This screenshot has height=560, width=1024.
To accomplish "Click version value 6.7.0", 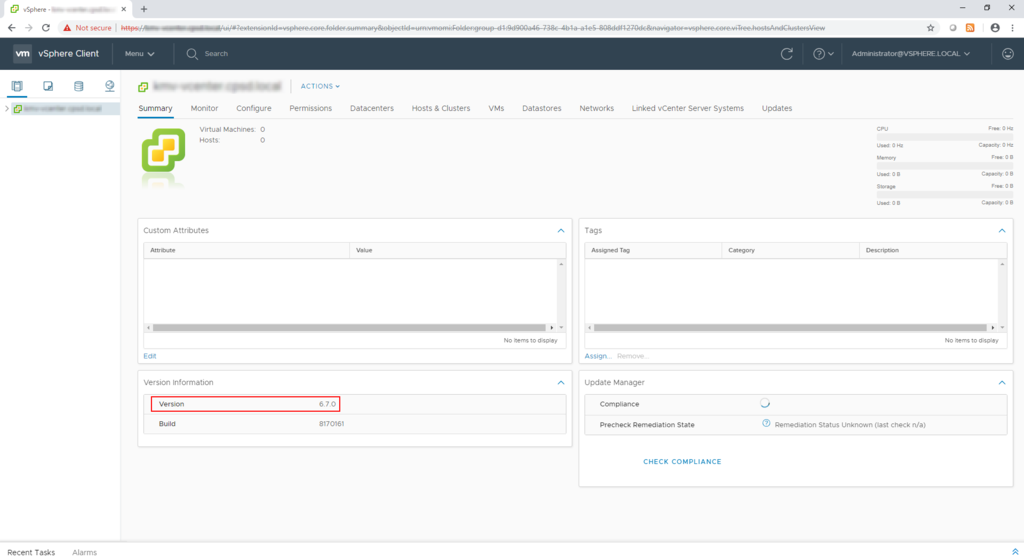I will click(327, 404).
